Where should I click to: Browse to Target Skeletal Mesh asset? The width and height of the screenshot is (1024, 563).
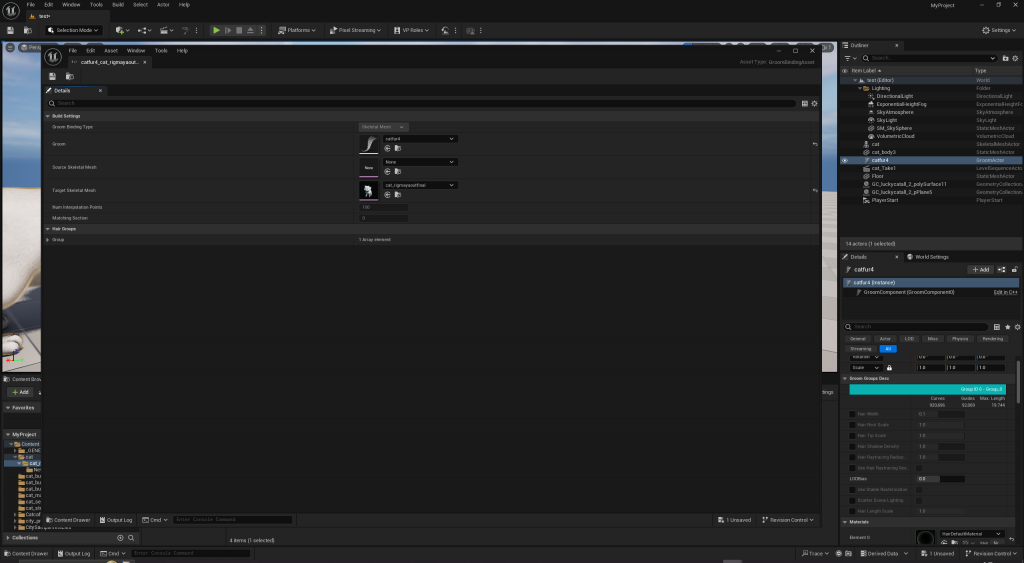[398, 195]
